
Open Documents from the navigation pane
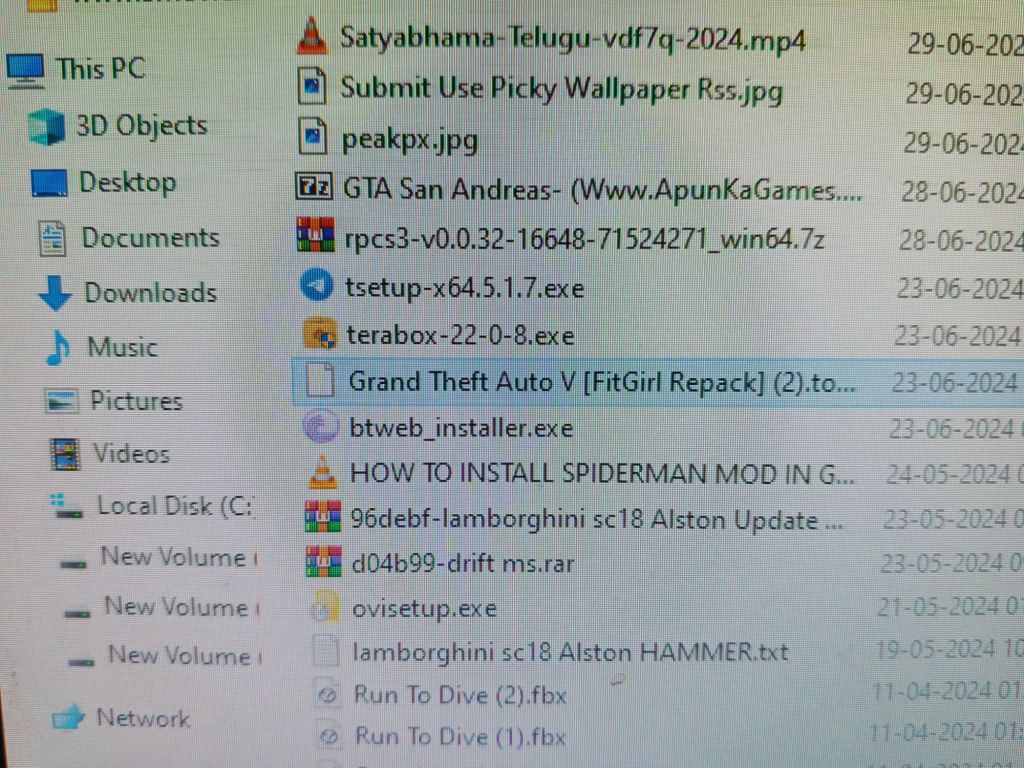tap(150, 238)
